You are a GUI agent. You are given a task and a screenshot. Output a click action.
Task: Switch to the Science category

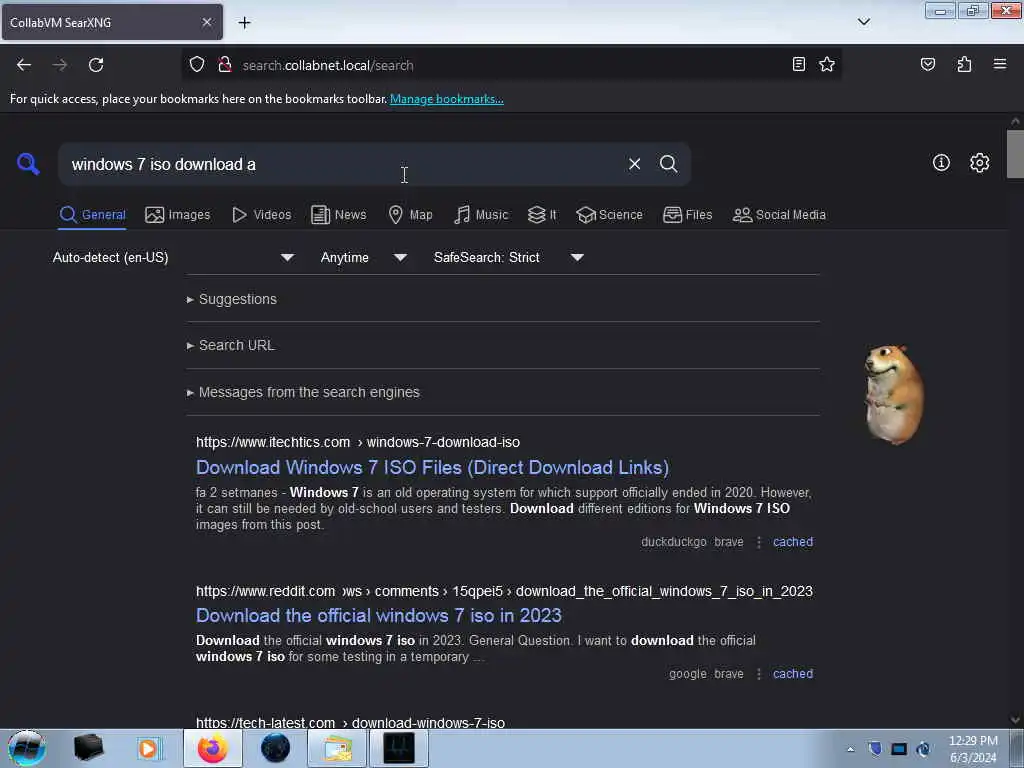tap(609, 215)
